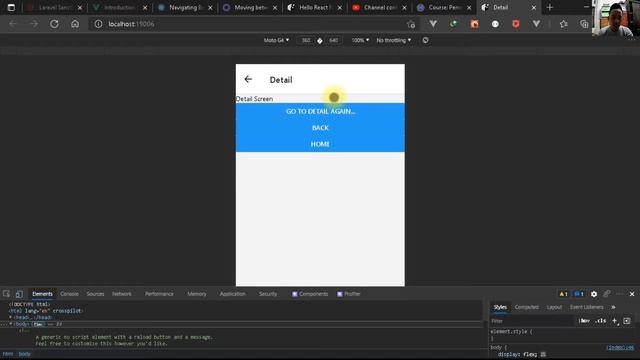Open tab actions menu icon
This screenshot has width=640, height=360.
point(11,7)
